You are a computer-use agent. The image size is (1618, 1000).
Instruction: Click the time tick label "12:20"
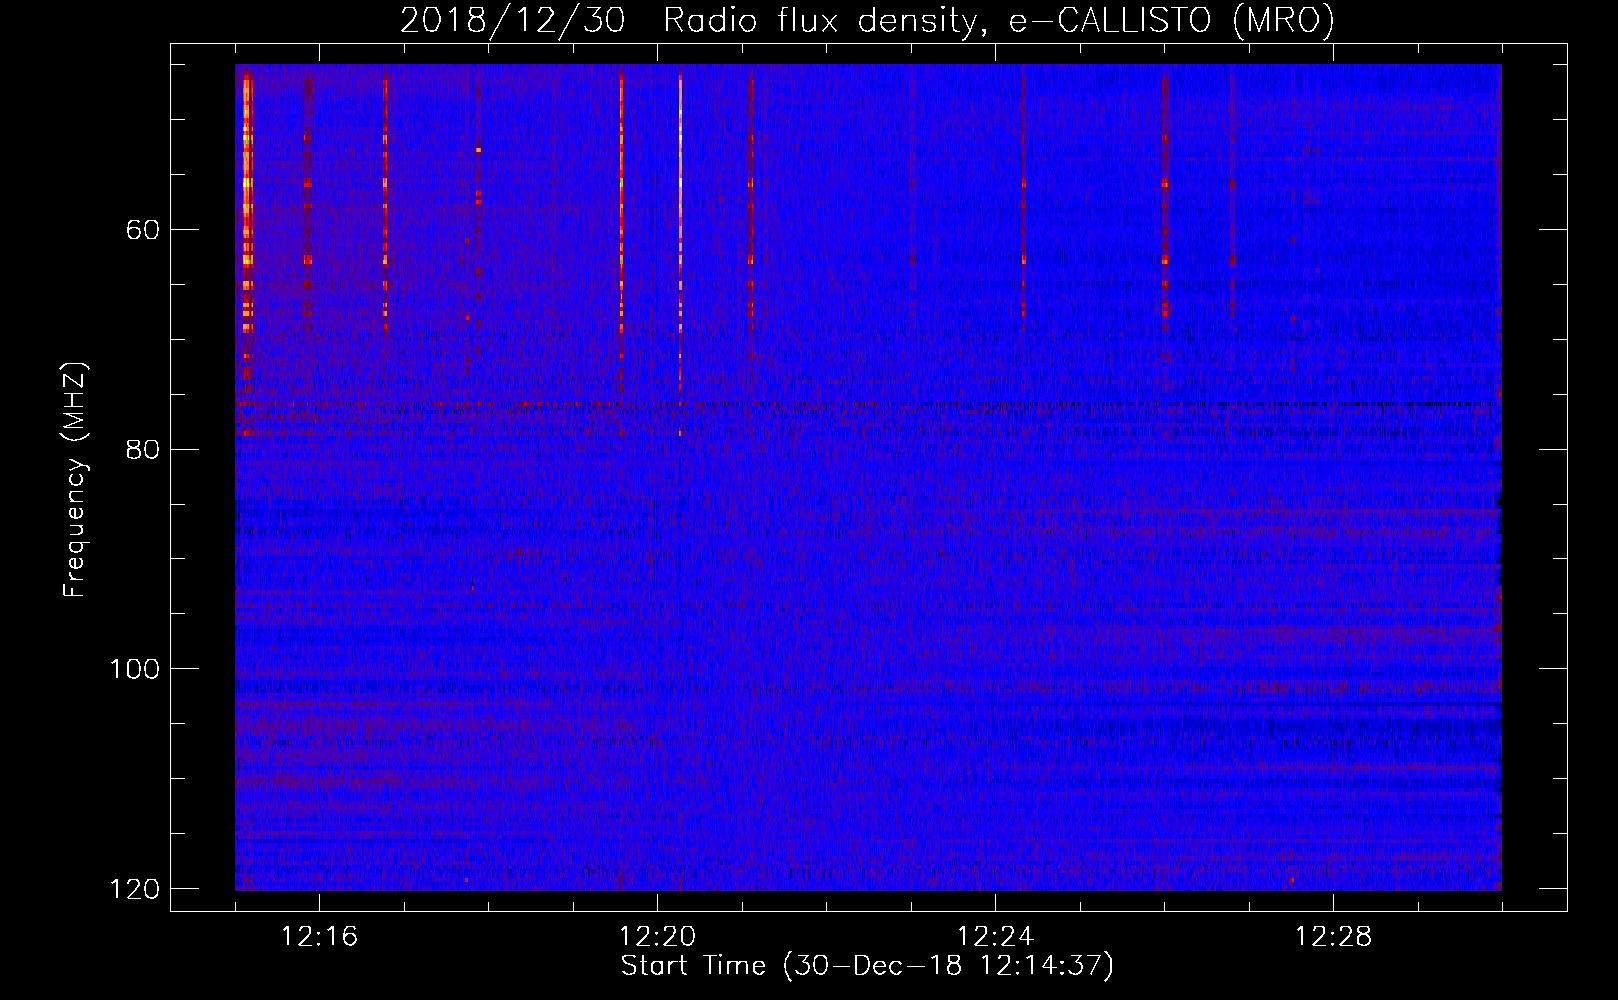[657, 937]
